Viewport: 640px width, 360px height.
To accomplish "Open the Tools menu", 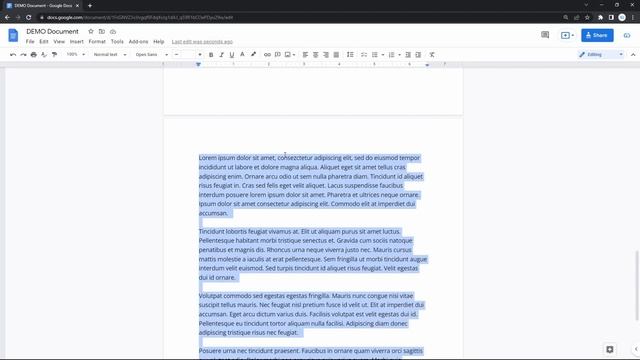I will coord(117,42).
